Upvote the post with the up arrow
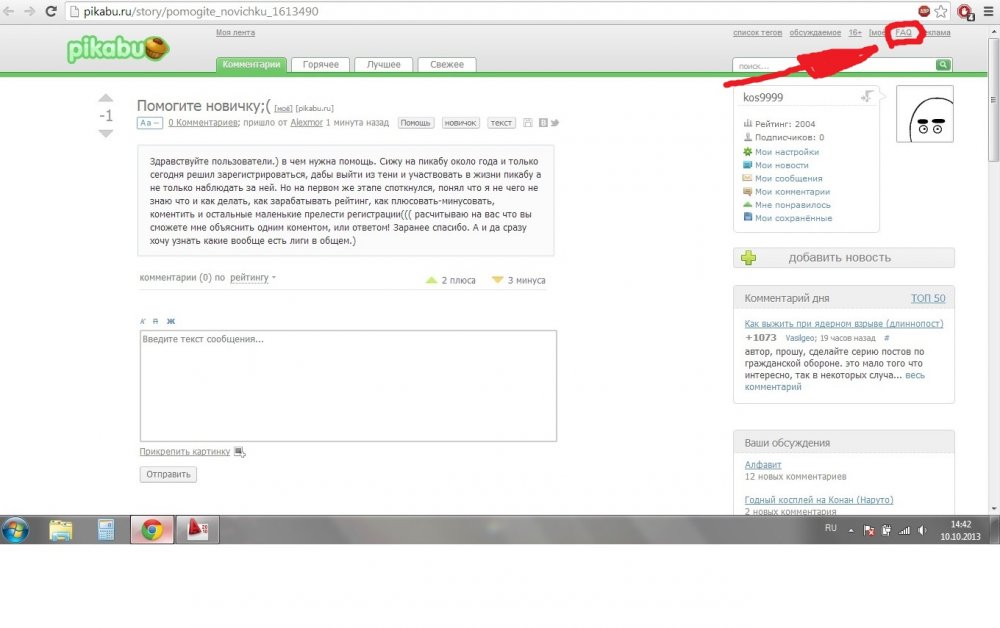Screen dimensions: 1000x628 pyautogui.click(x=106, y=98)
